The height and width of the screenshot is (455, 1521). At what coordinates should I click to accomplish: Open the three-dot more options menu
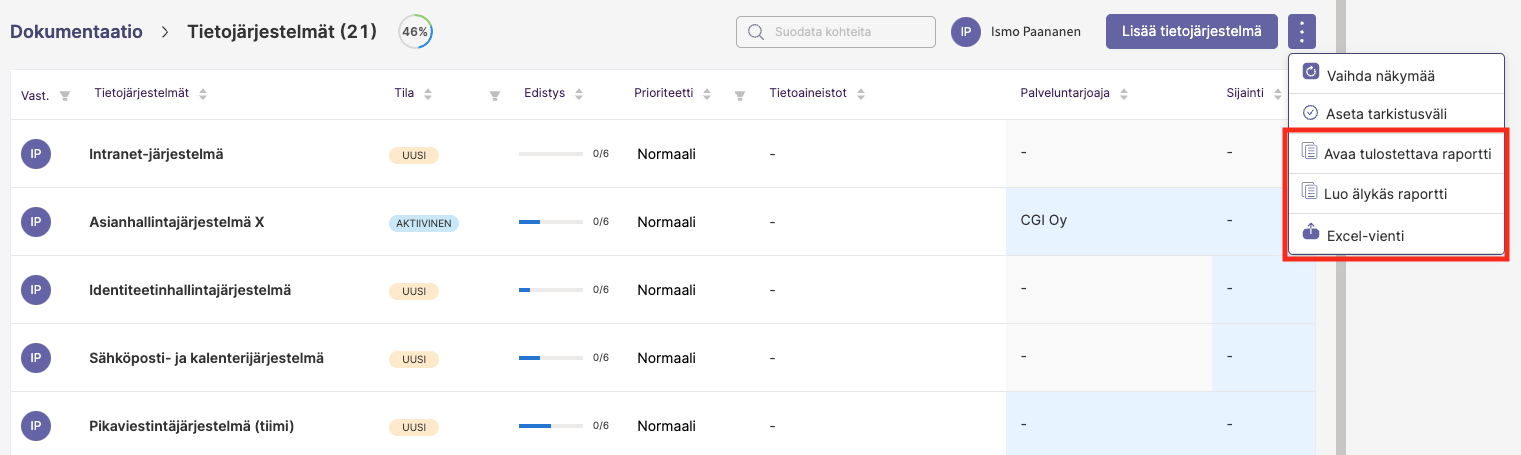click(x=1302, y=32)
